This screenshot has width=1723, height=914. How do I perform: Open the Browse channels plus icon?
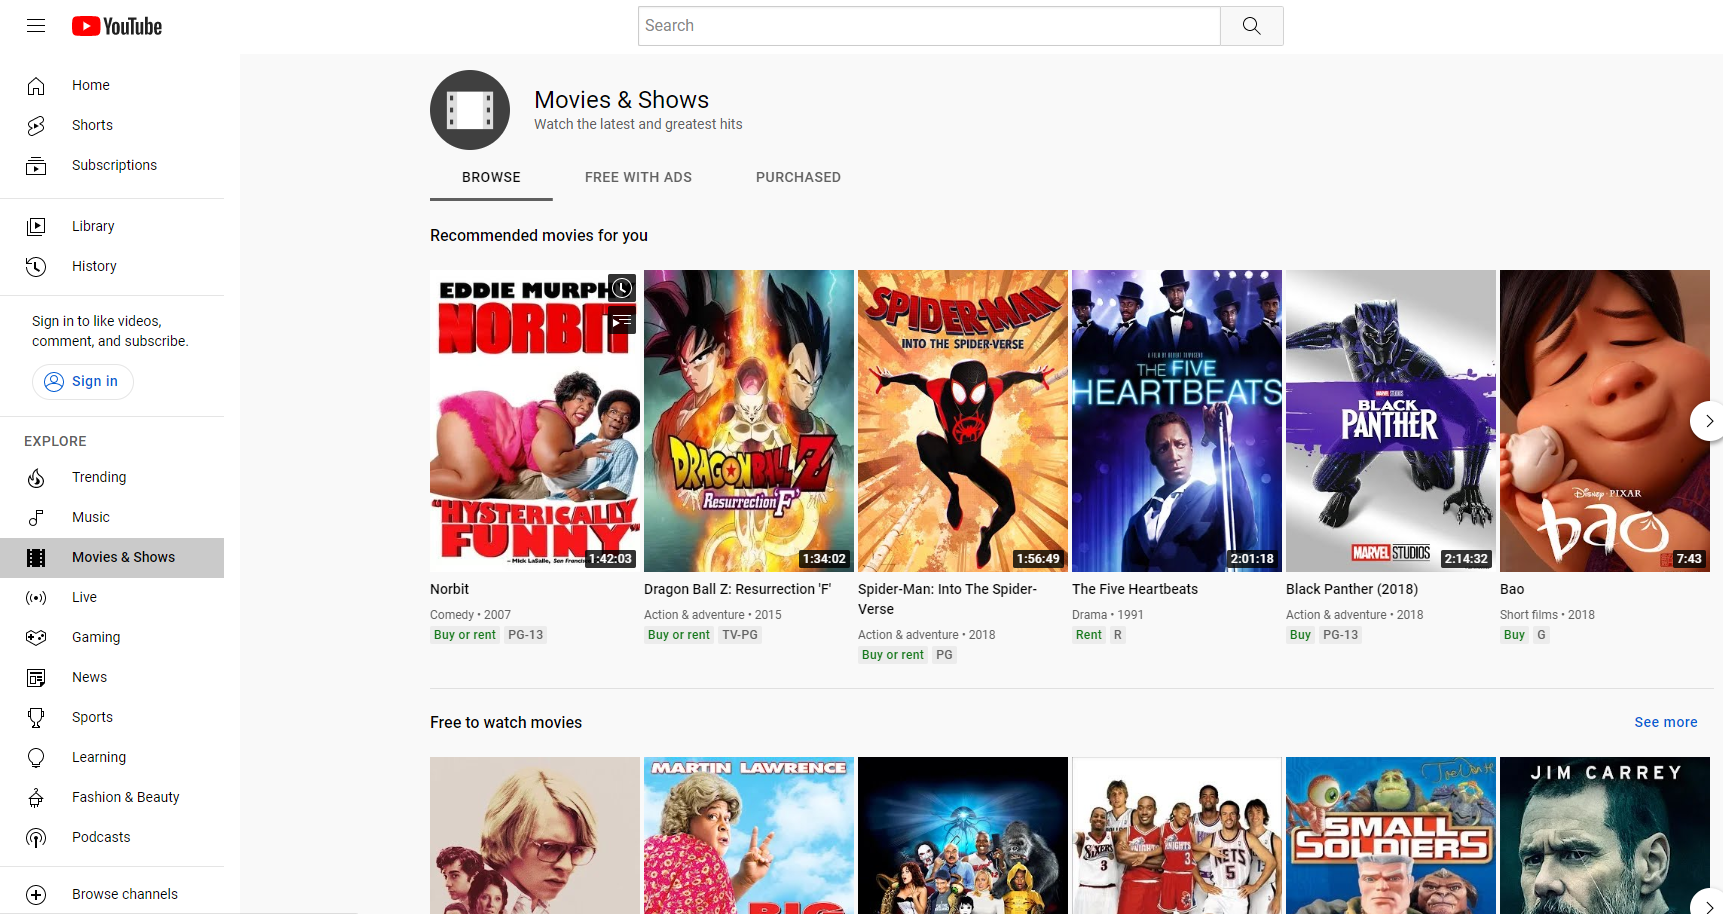click(x=36, y=894)
